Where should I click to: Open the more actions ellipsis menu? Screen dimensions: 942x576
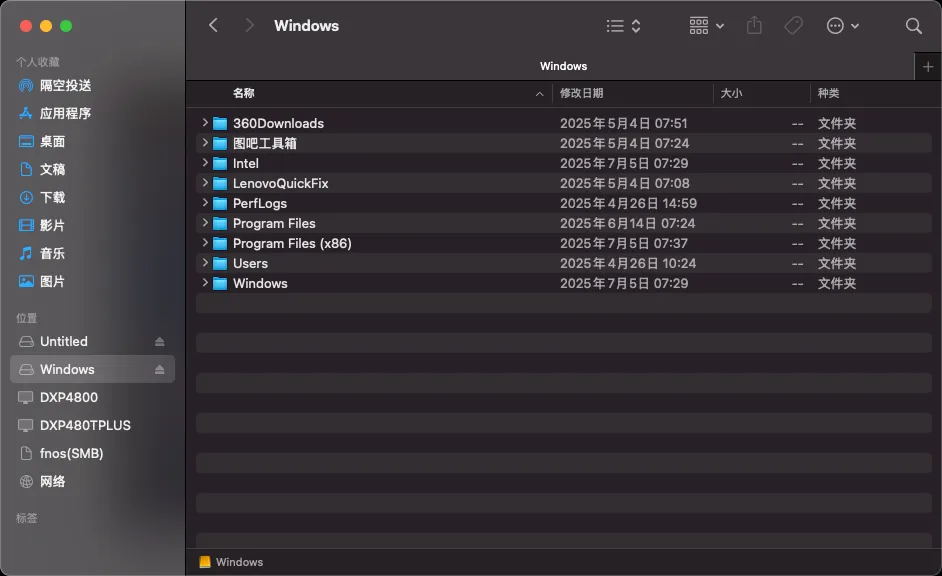(843, 26)
